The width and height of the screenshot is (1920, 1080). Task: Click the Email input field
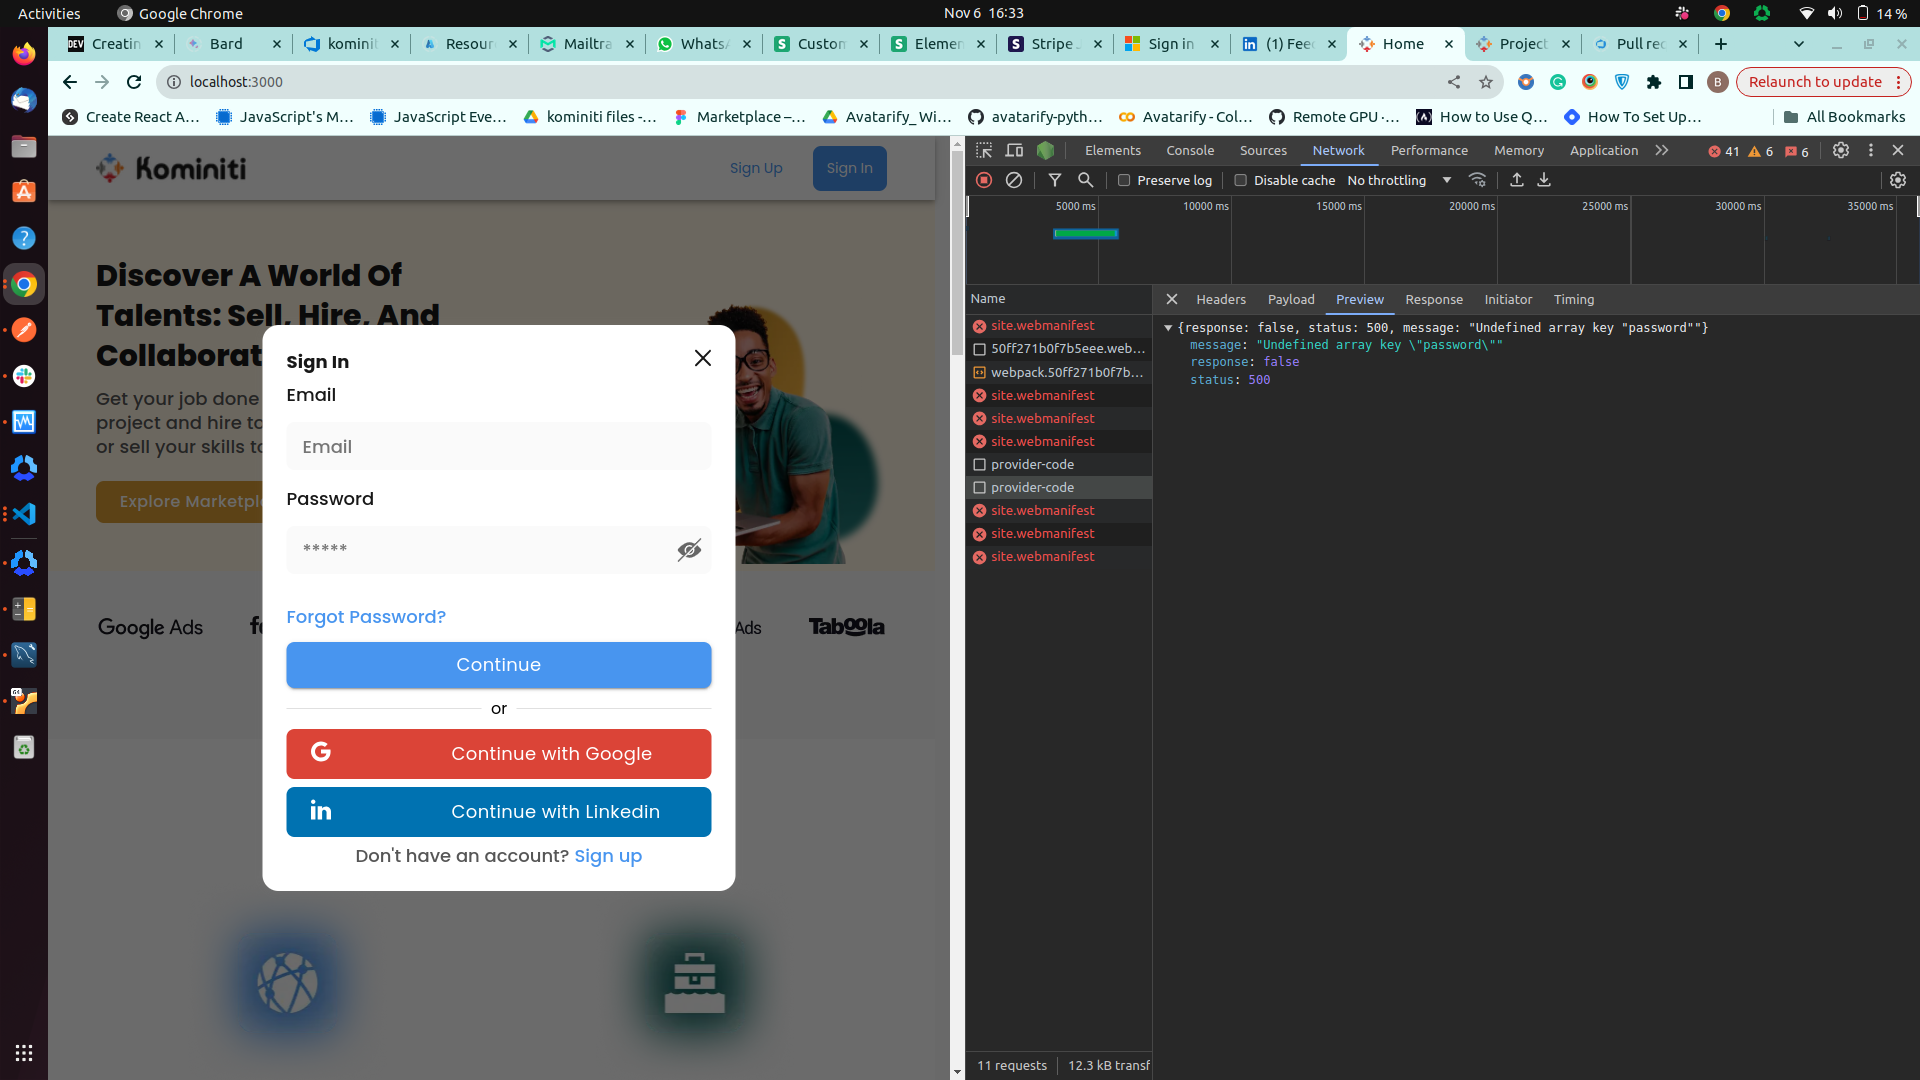(498, 447)
